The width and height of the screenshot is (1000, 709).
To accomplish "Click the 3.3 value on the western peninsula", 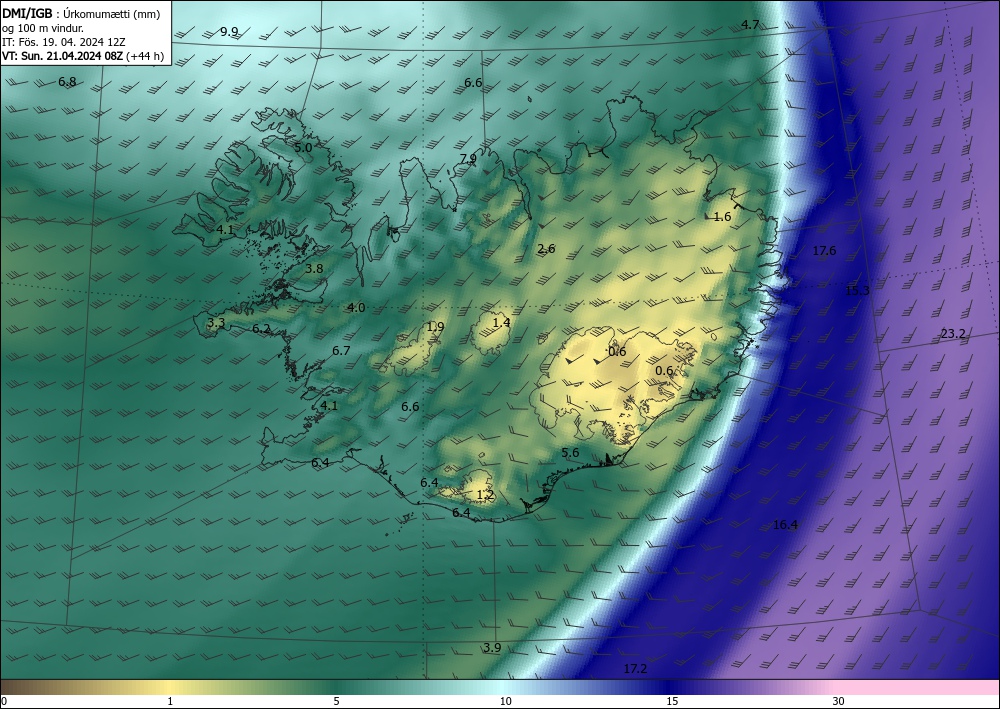I will click(217, 323).
